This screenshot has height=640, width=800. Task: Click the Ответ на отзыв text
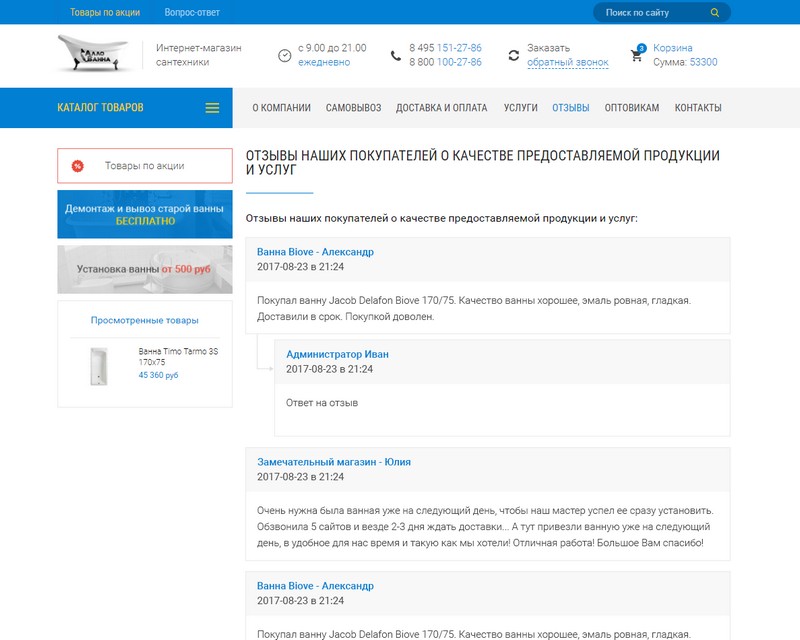322,403
